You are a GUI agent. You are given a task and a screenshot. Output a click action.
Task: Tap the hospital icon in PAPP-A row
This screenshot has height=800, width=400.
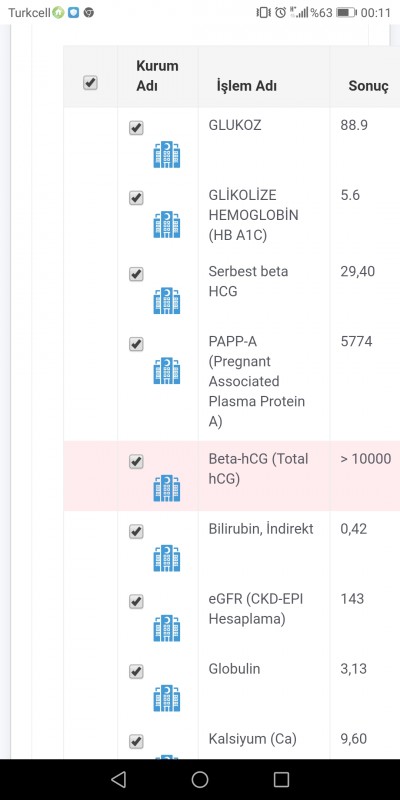tap(167, 371)
